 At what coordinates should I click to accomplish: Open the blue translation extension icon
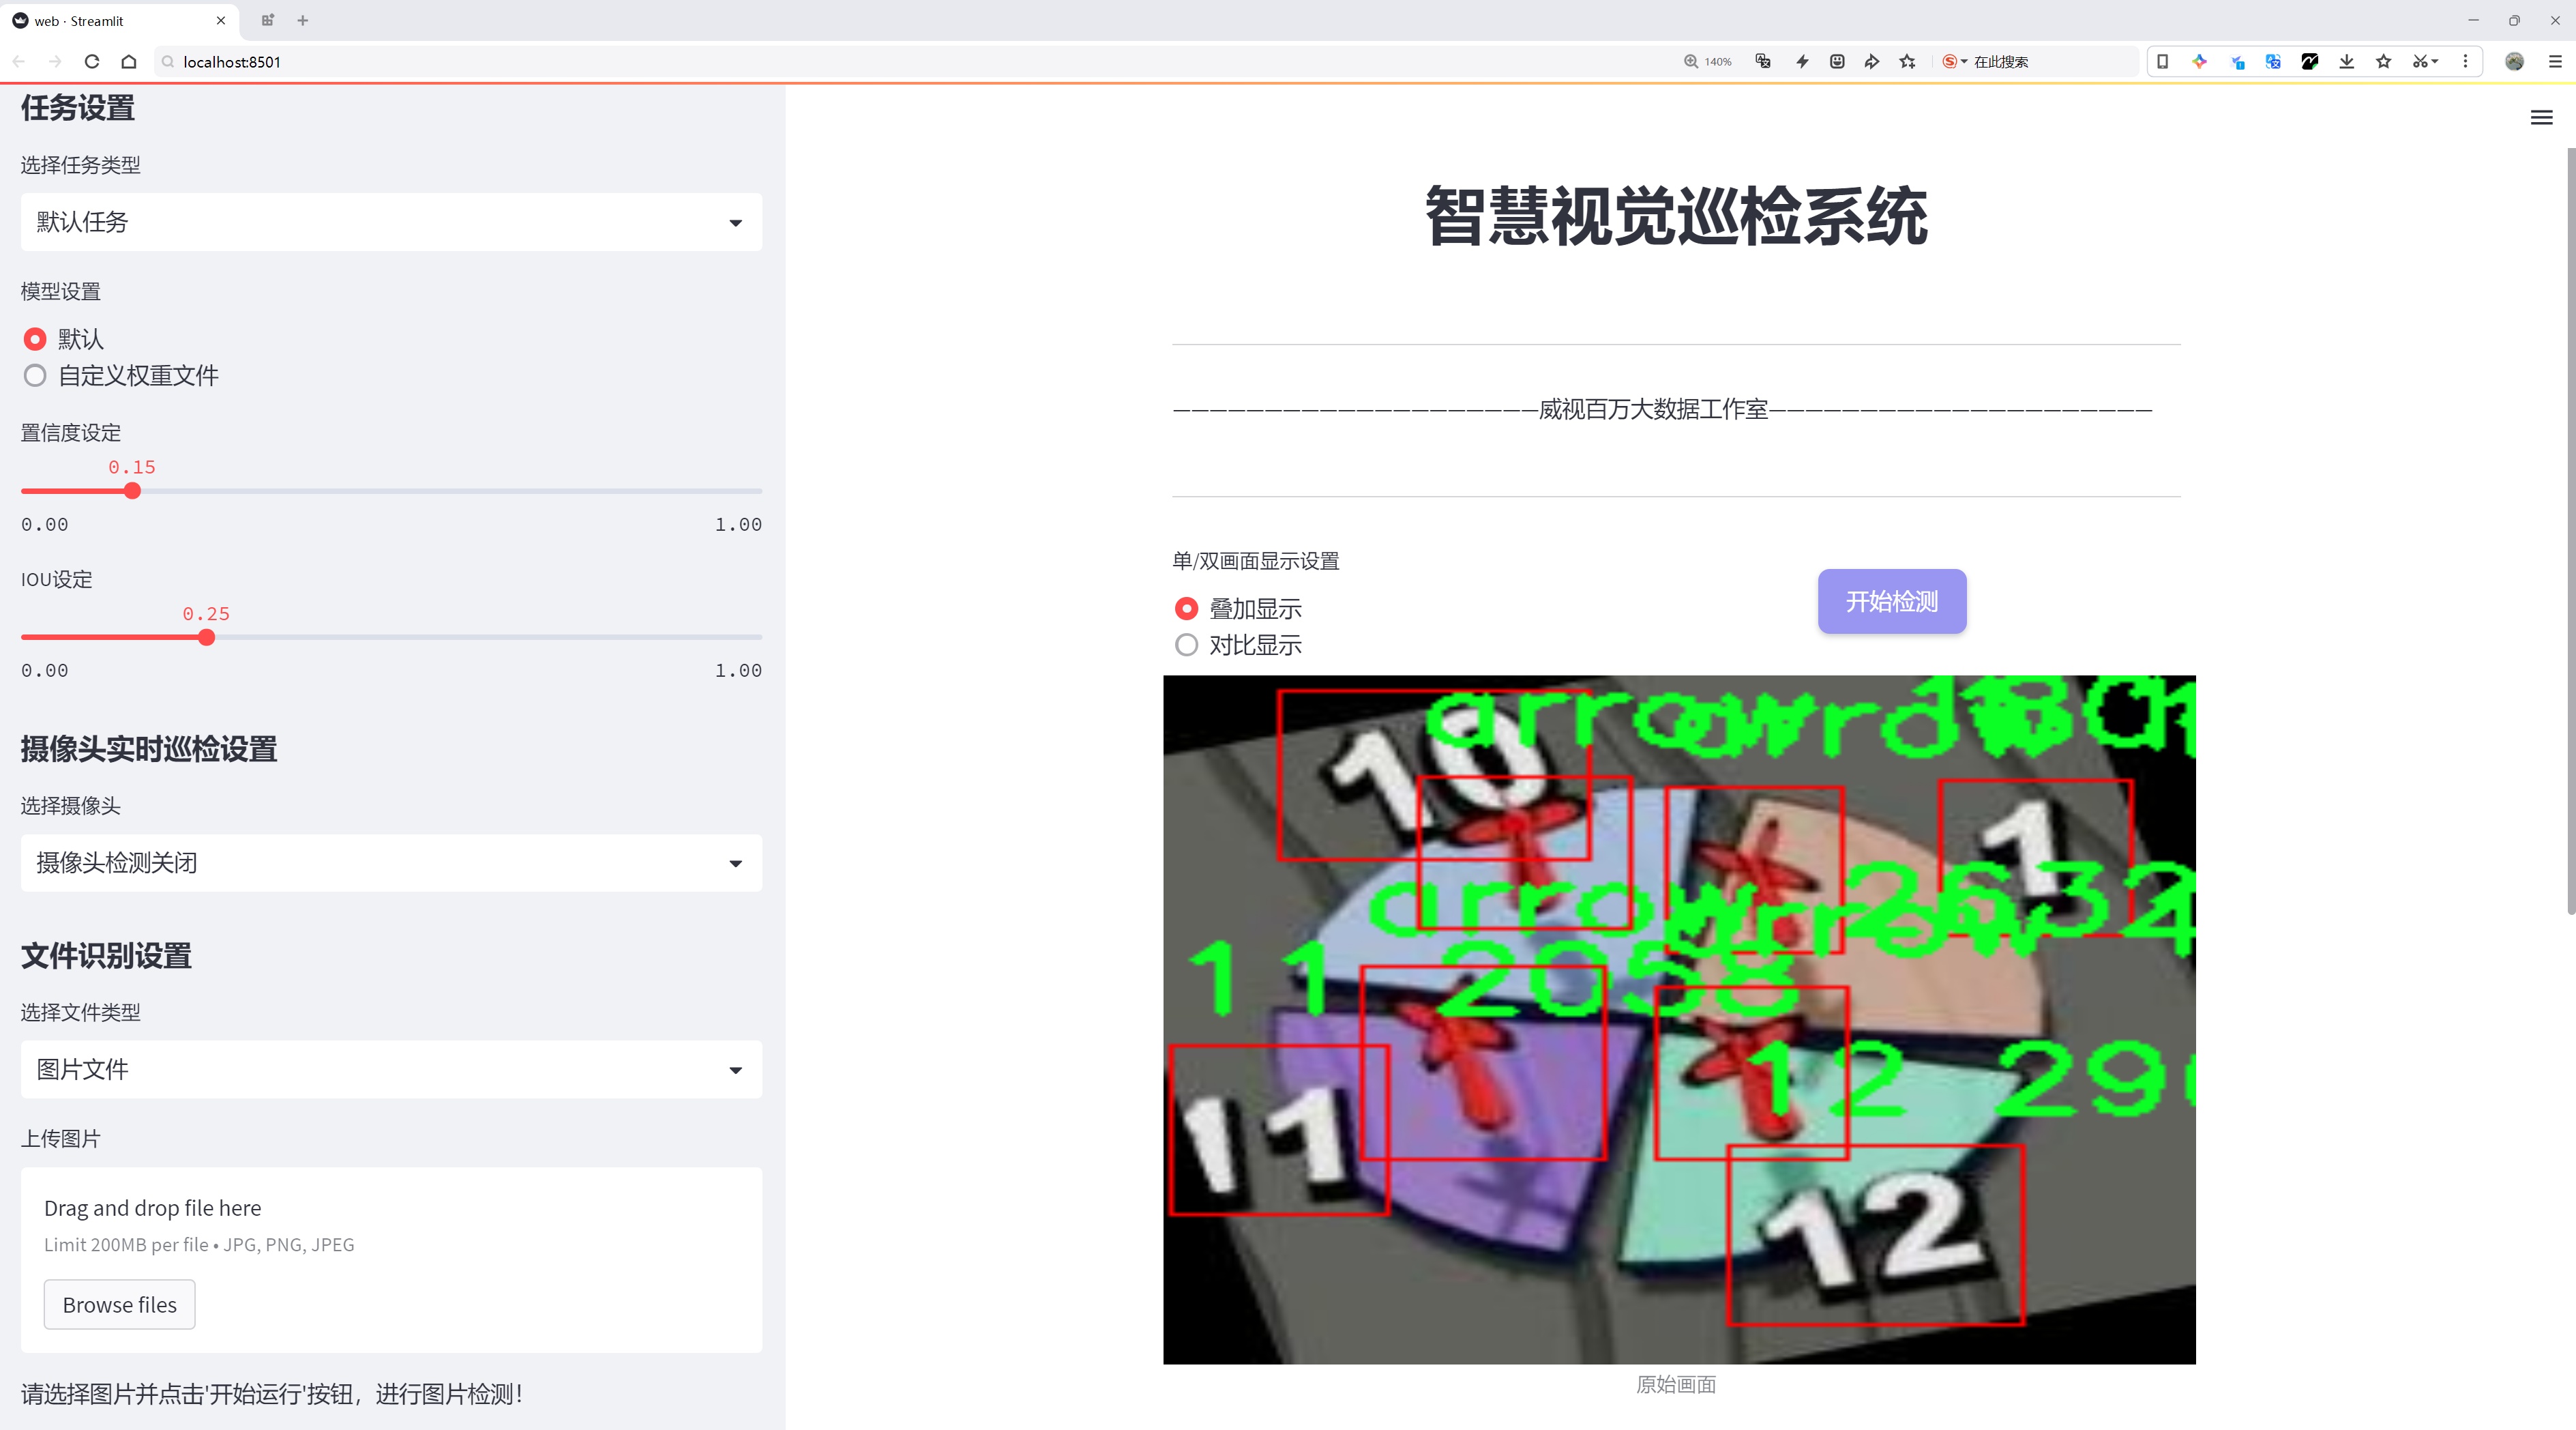pyautogui.click(x=2273, y=61)
